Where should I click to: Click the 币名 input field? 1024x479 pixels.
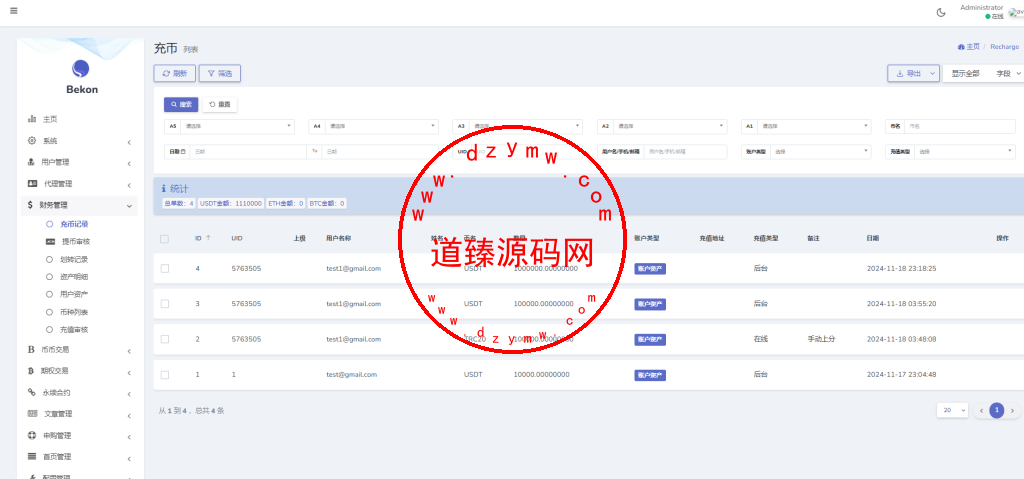(960, 126)
